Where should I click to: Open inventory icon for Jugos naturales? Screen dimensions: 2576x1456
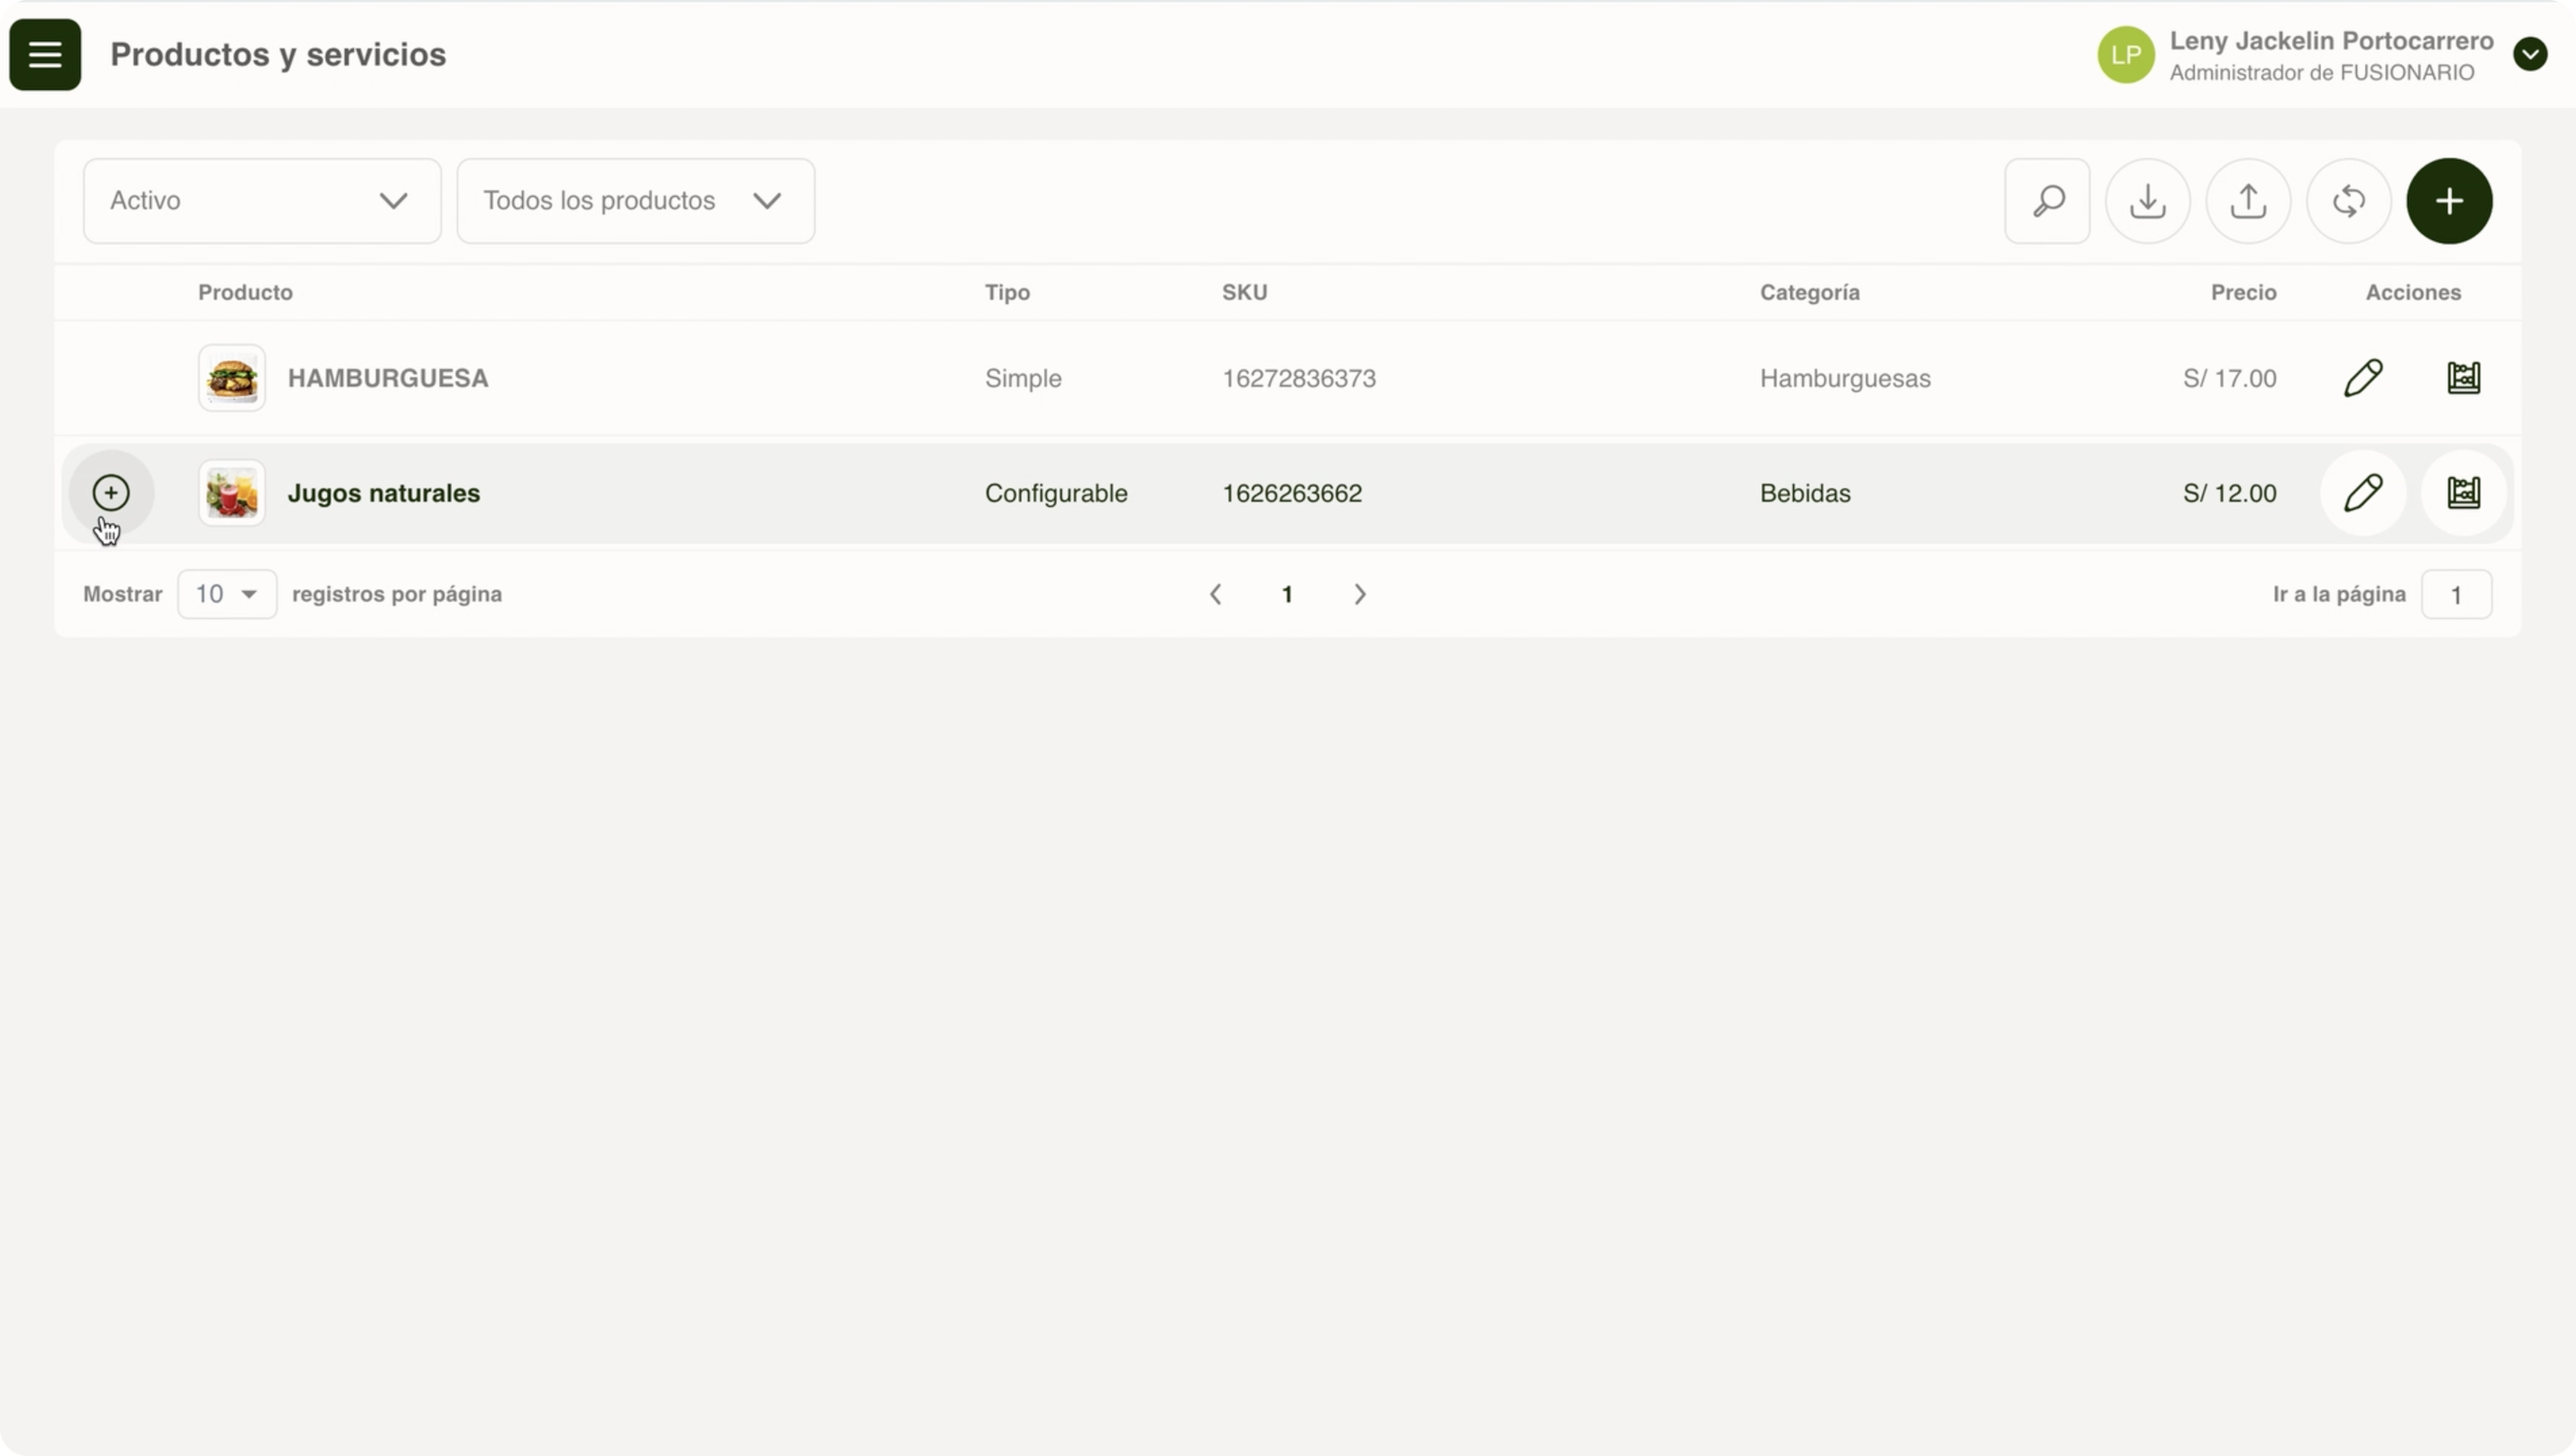2463,493
